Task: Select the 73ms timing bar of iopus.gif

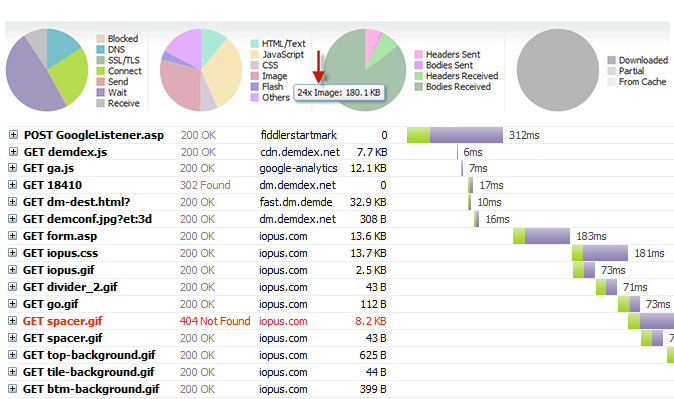Action: tap(584, 270)
